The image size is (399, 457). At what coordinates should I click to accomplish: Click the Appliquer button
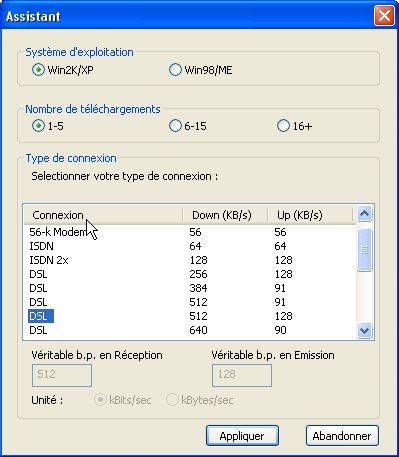pos(242,436)
